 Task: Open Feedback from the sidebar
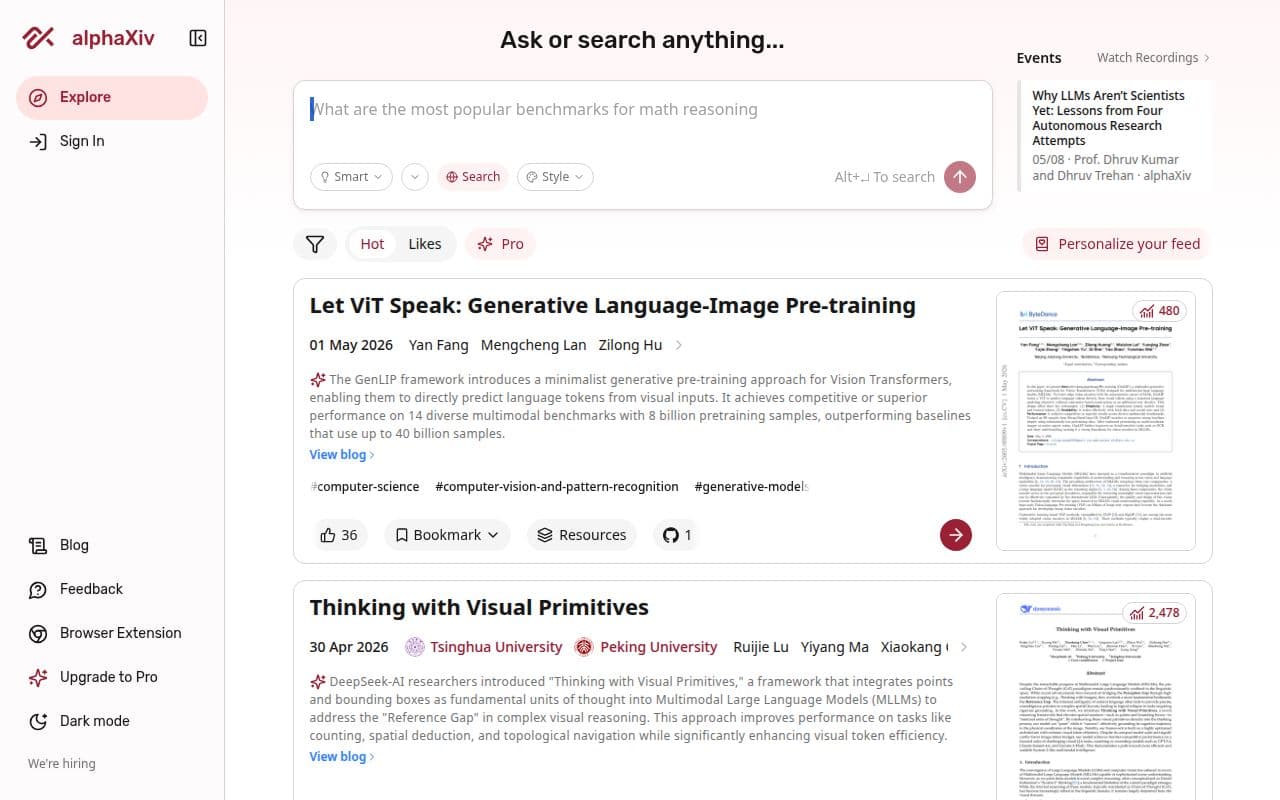[112, 589]
